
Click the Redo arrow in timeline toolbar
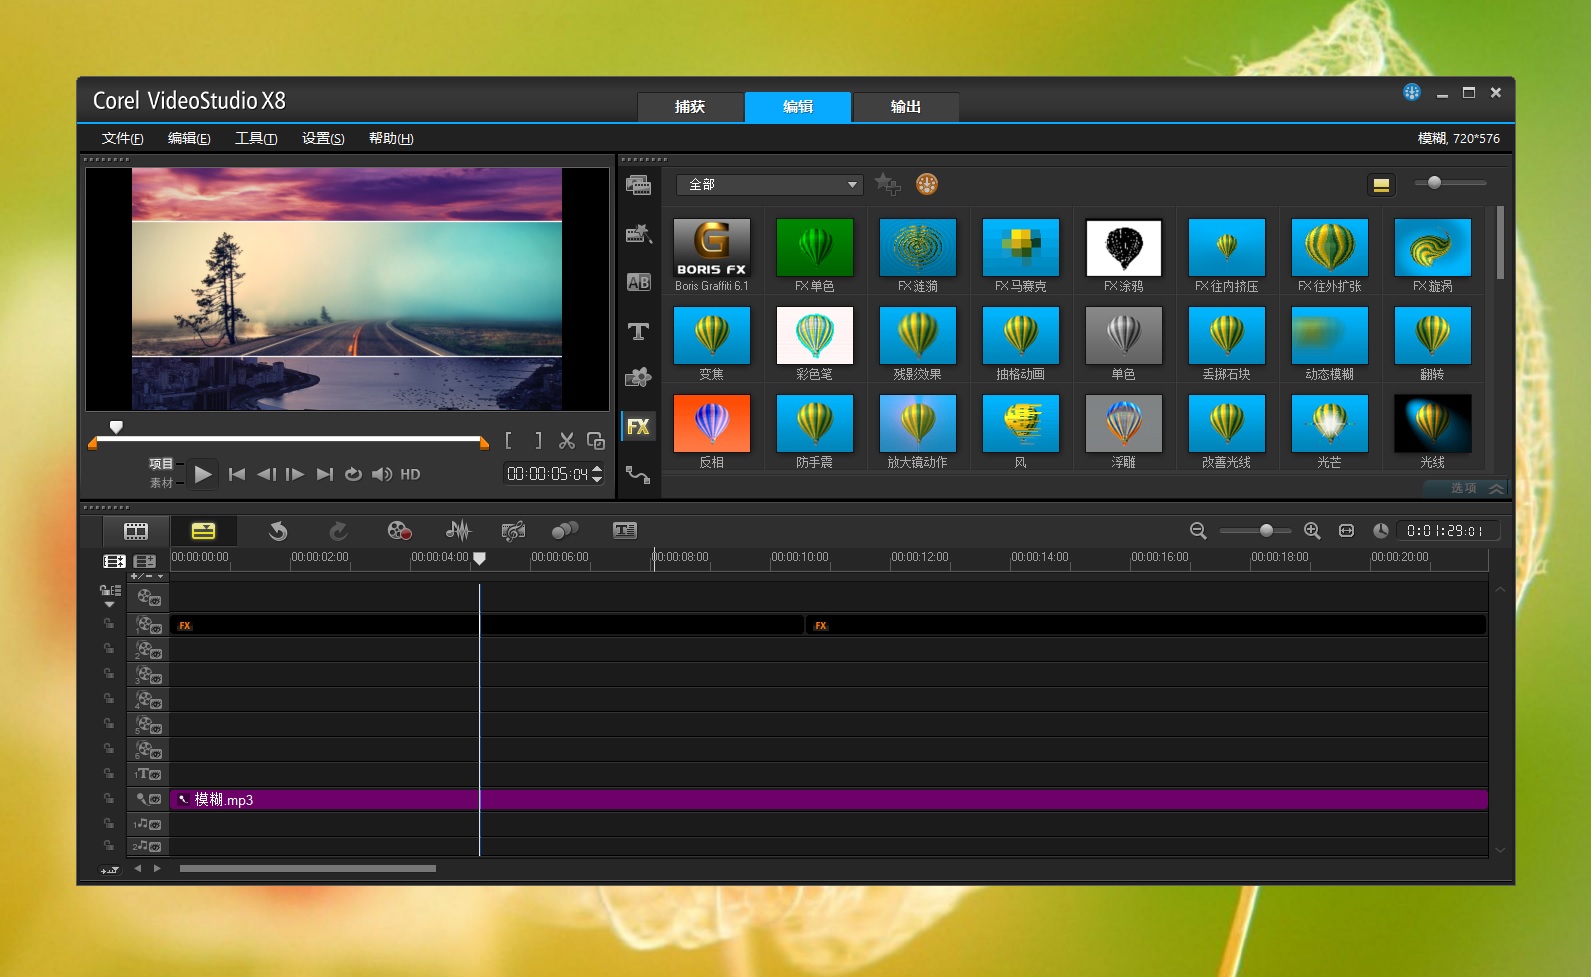[x=338, y=531]
